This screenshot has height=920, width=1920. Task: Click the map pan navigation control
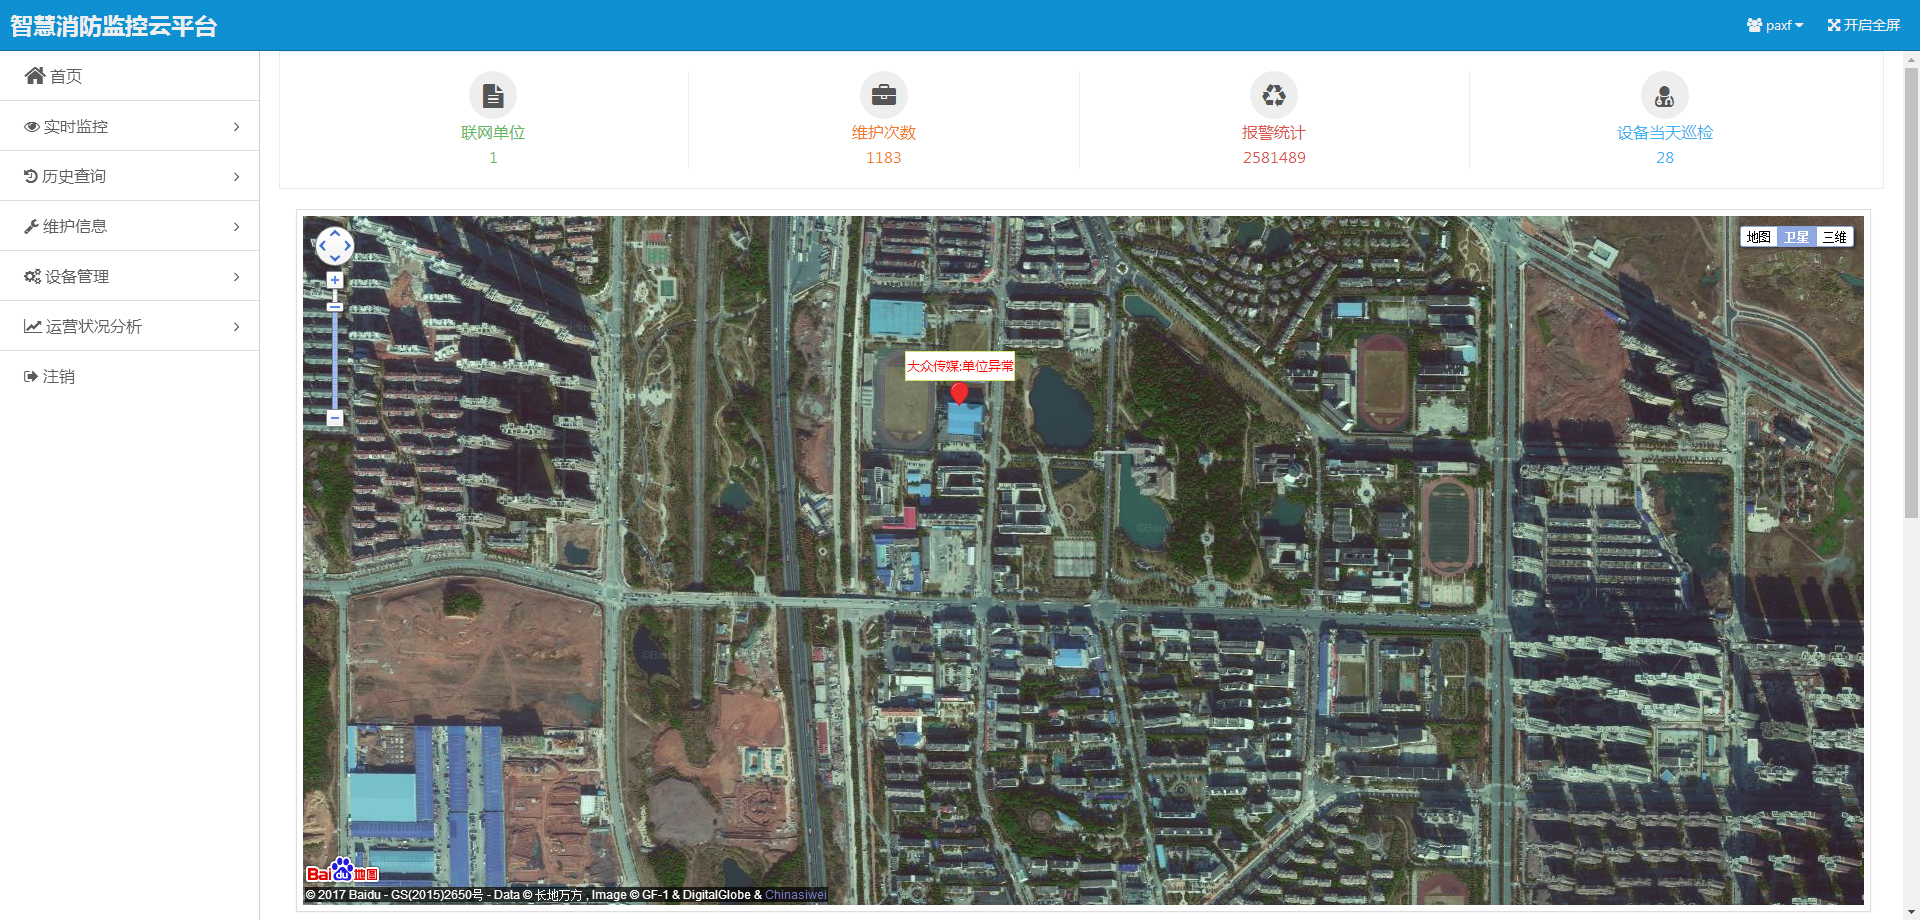(335, 245)
